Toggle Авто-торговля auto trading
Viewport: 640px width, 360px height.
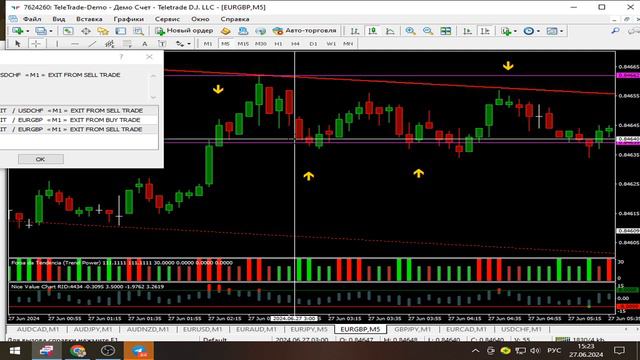[304, 31]
